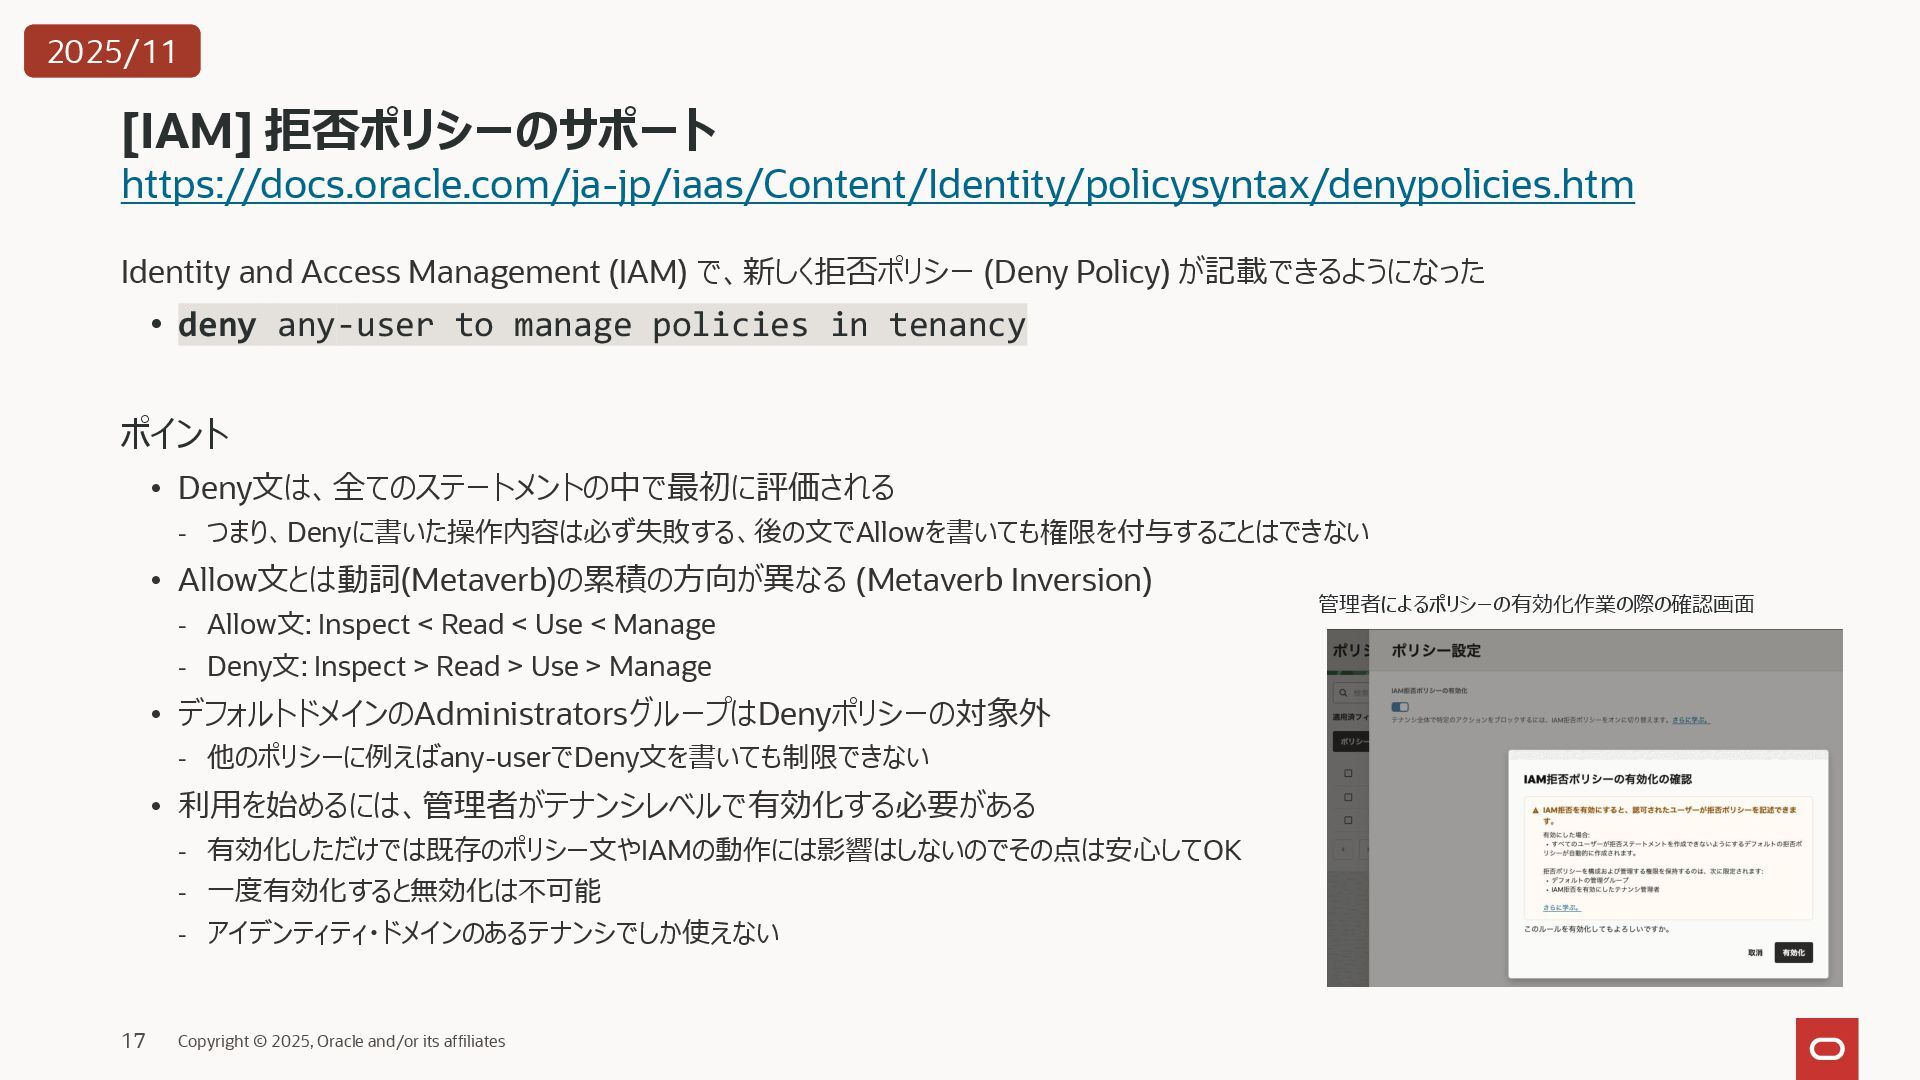Click the ポリシー設定 panel heading
The width and height of the screenshot is (1920, 1080).
coord(1435,651)
